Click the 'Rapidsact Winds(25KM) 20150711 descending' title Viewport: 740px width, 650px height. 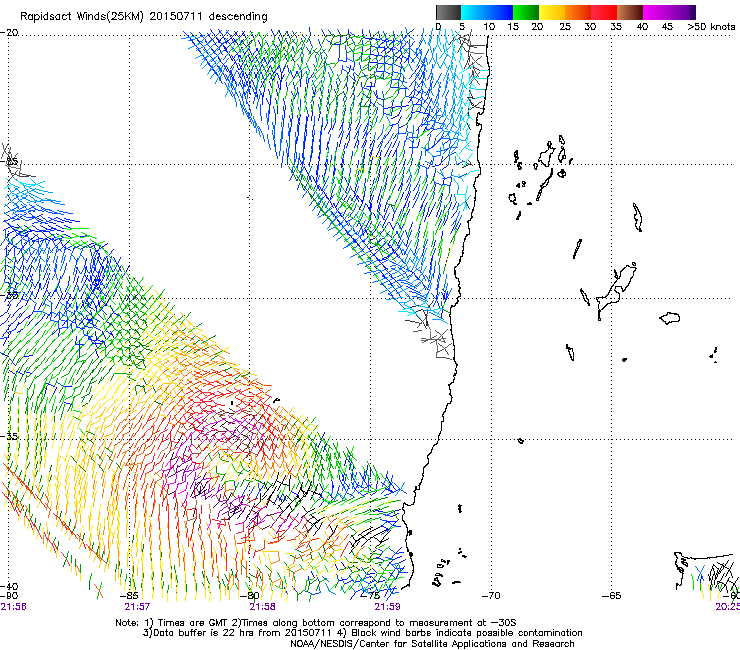pos(143,17)
